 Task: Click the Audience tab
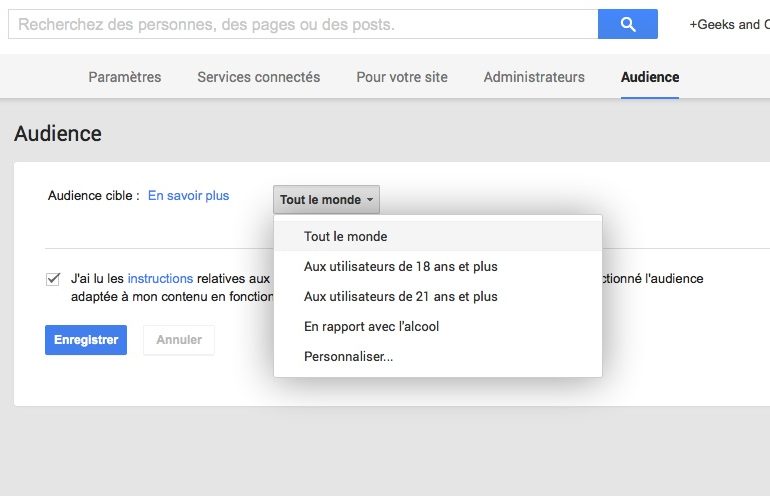650,77
